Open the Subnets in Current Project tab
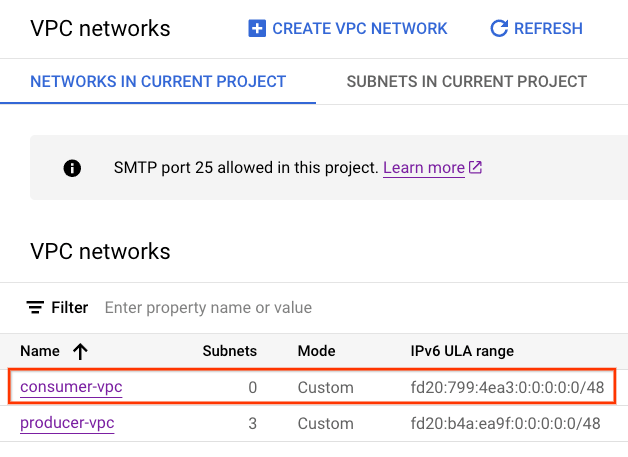The height and width of the screenshot is (457, 628). pyautogui.click(x=466, y=81)
